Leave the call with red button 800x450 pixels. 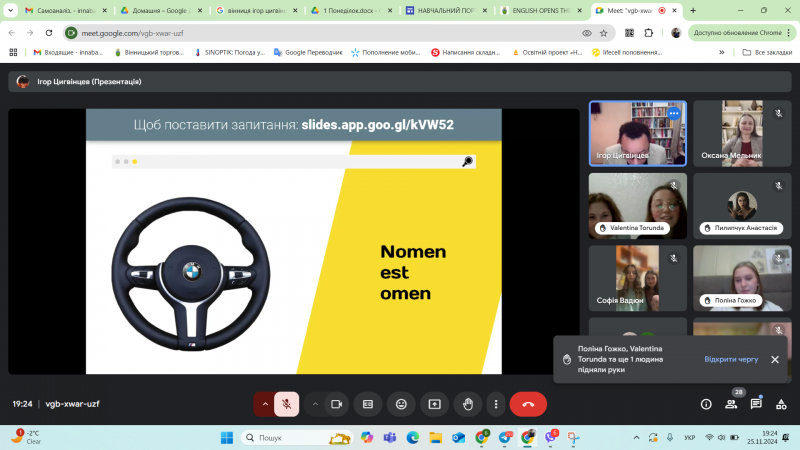pyautogui.click(x=528, y=404)
